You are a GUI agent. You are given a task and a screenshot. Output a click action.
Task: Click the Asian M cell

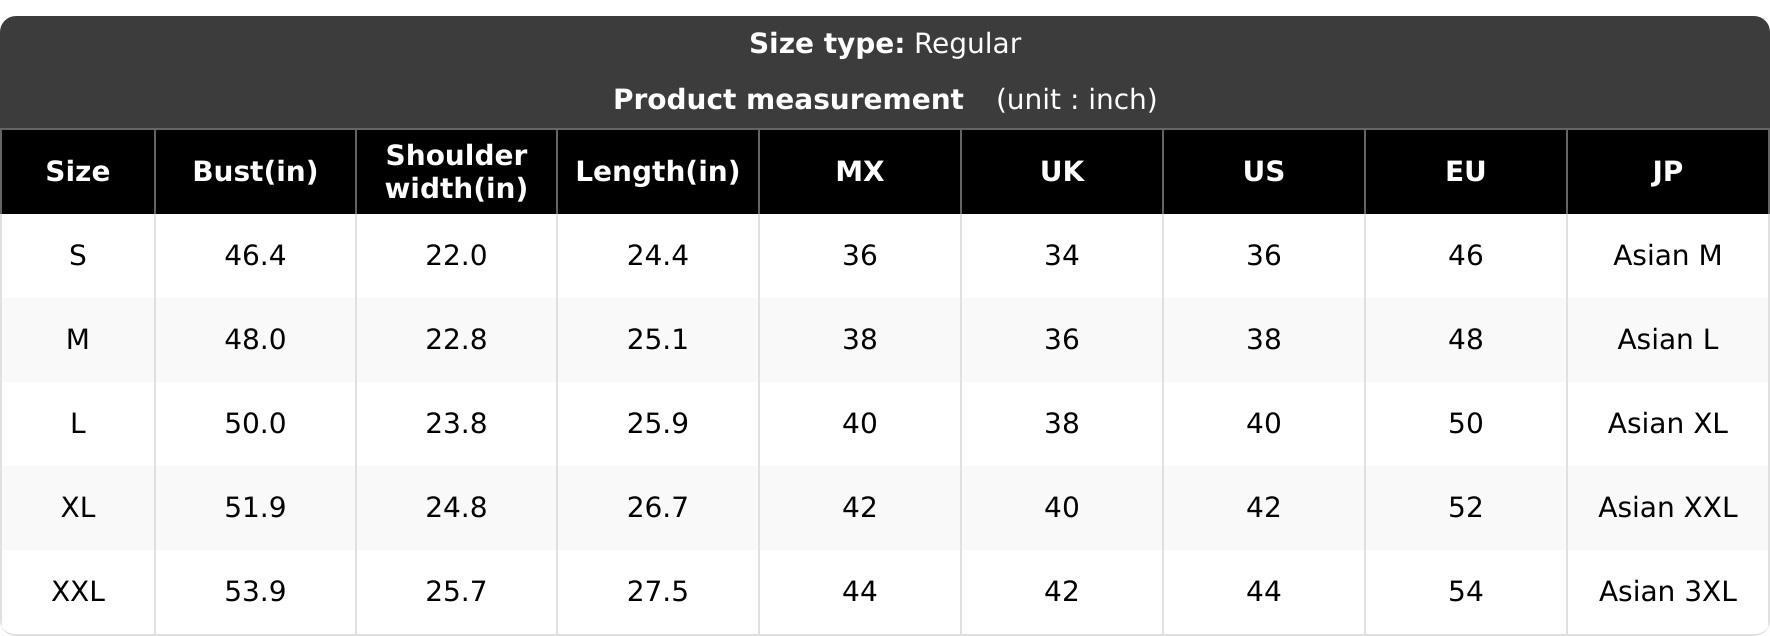pyautogui.click(x=1668, y=256)
